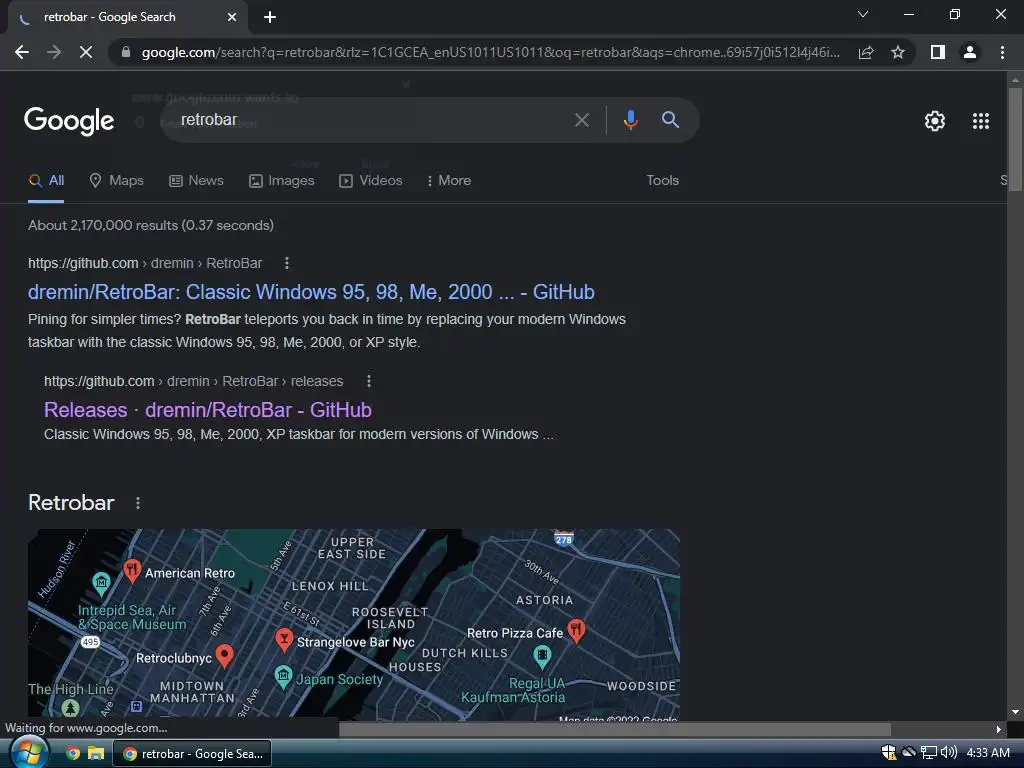The image size is (1024, 768).
Task: Open the Windows Start orb
Action: (x=28, y=752)
